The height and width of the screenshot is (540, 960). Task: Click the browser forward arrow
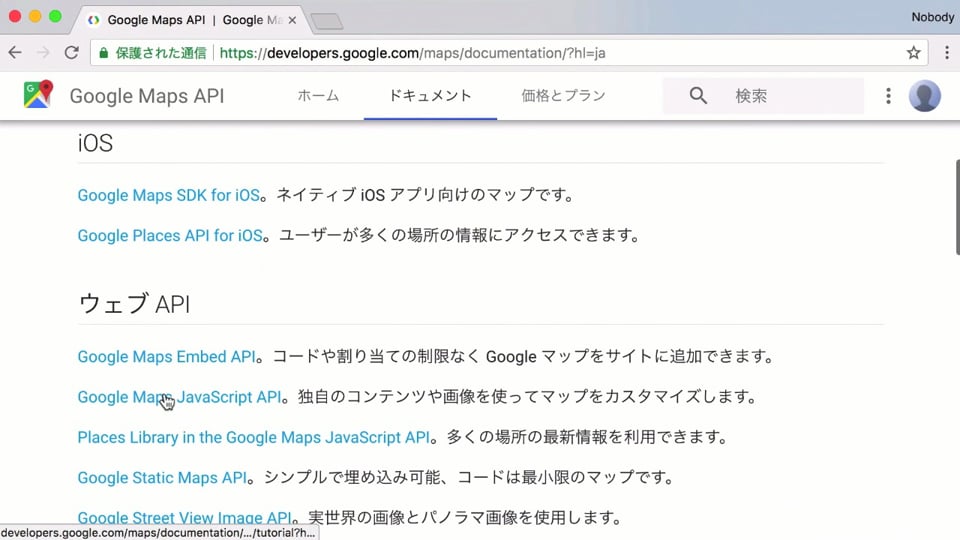pos(43,53)
